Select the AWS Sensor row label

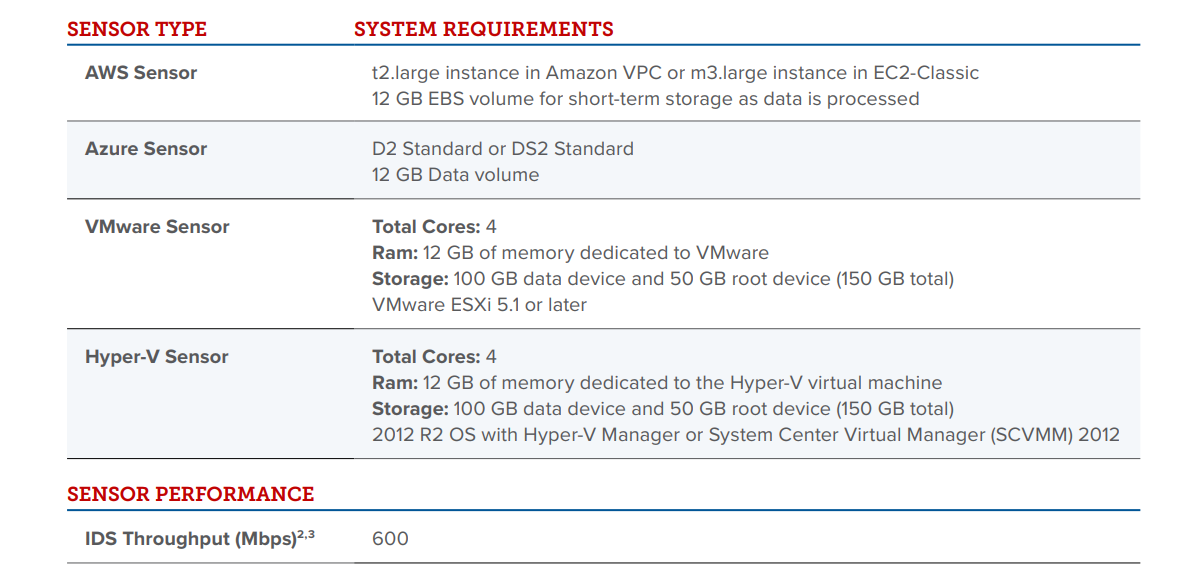tap(141, 73)
